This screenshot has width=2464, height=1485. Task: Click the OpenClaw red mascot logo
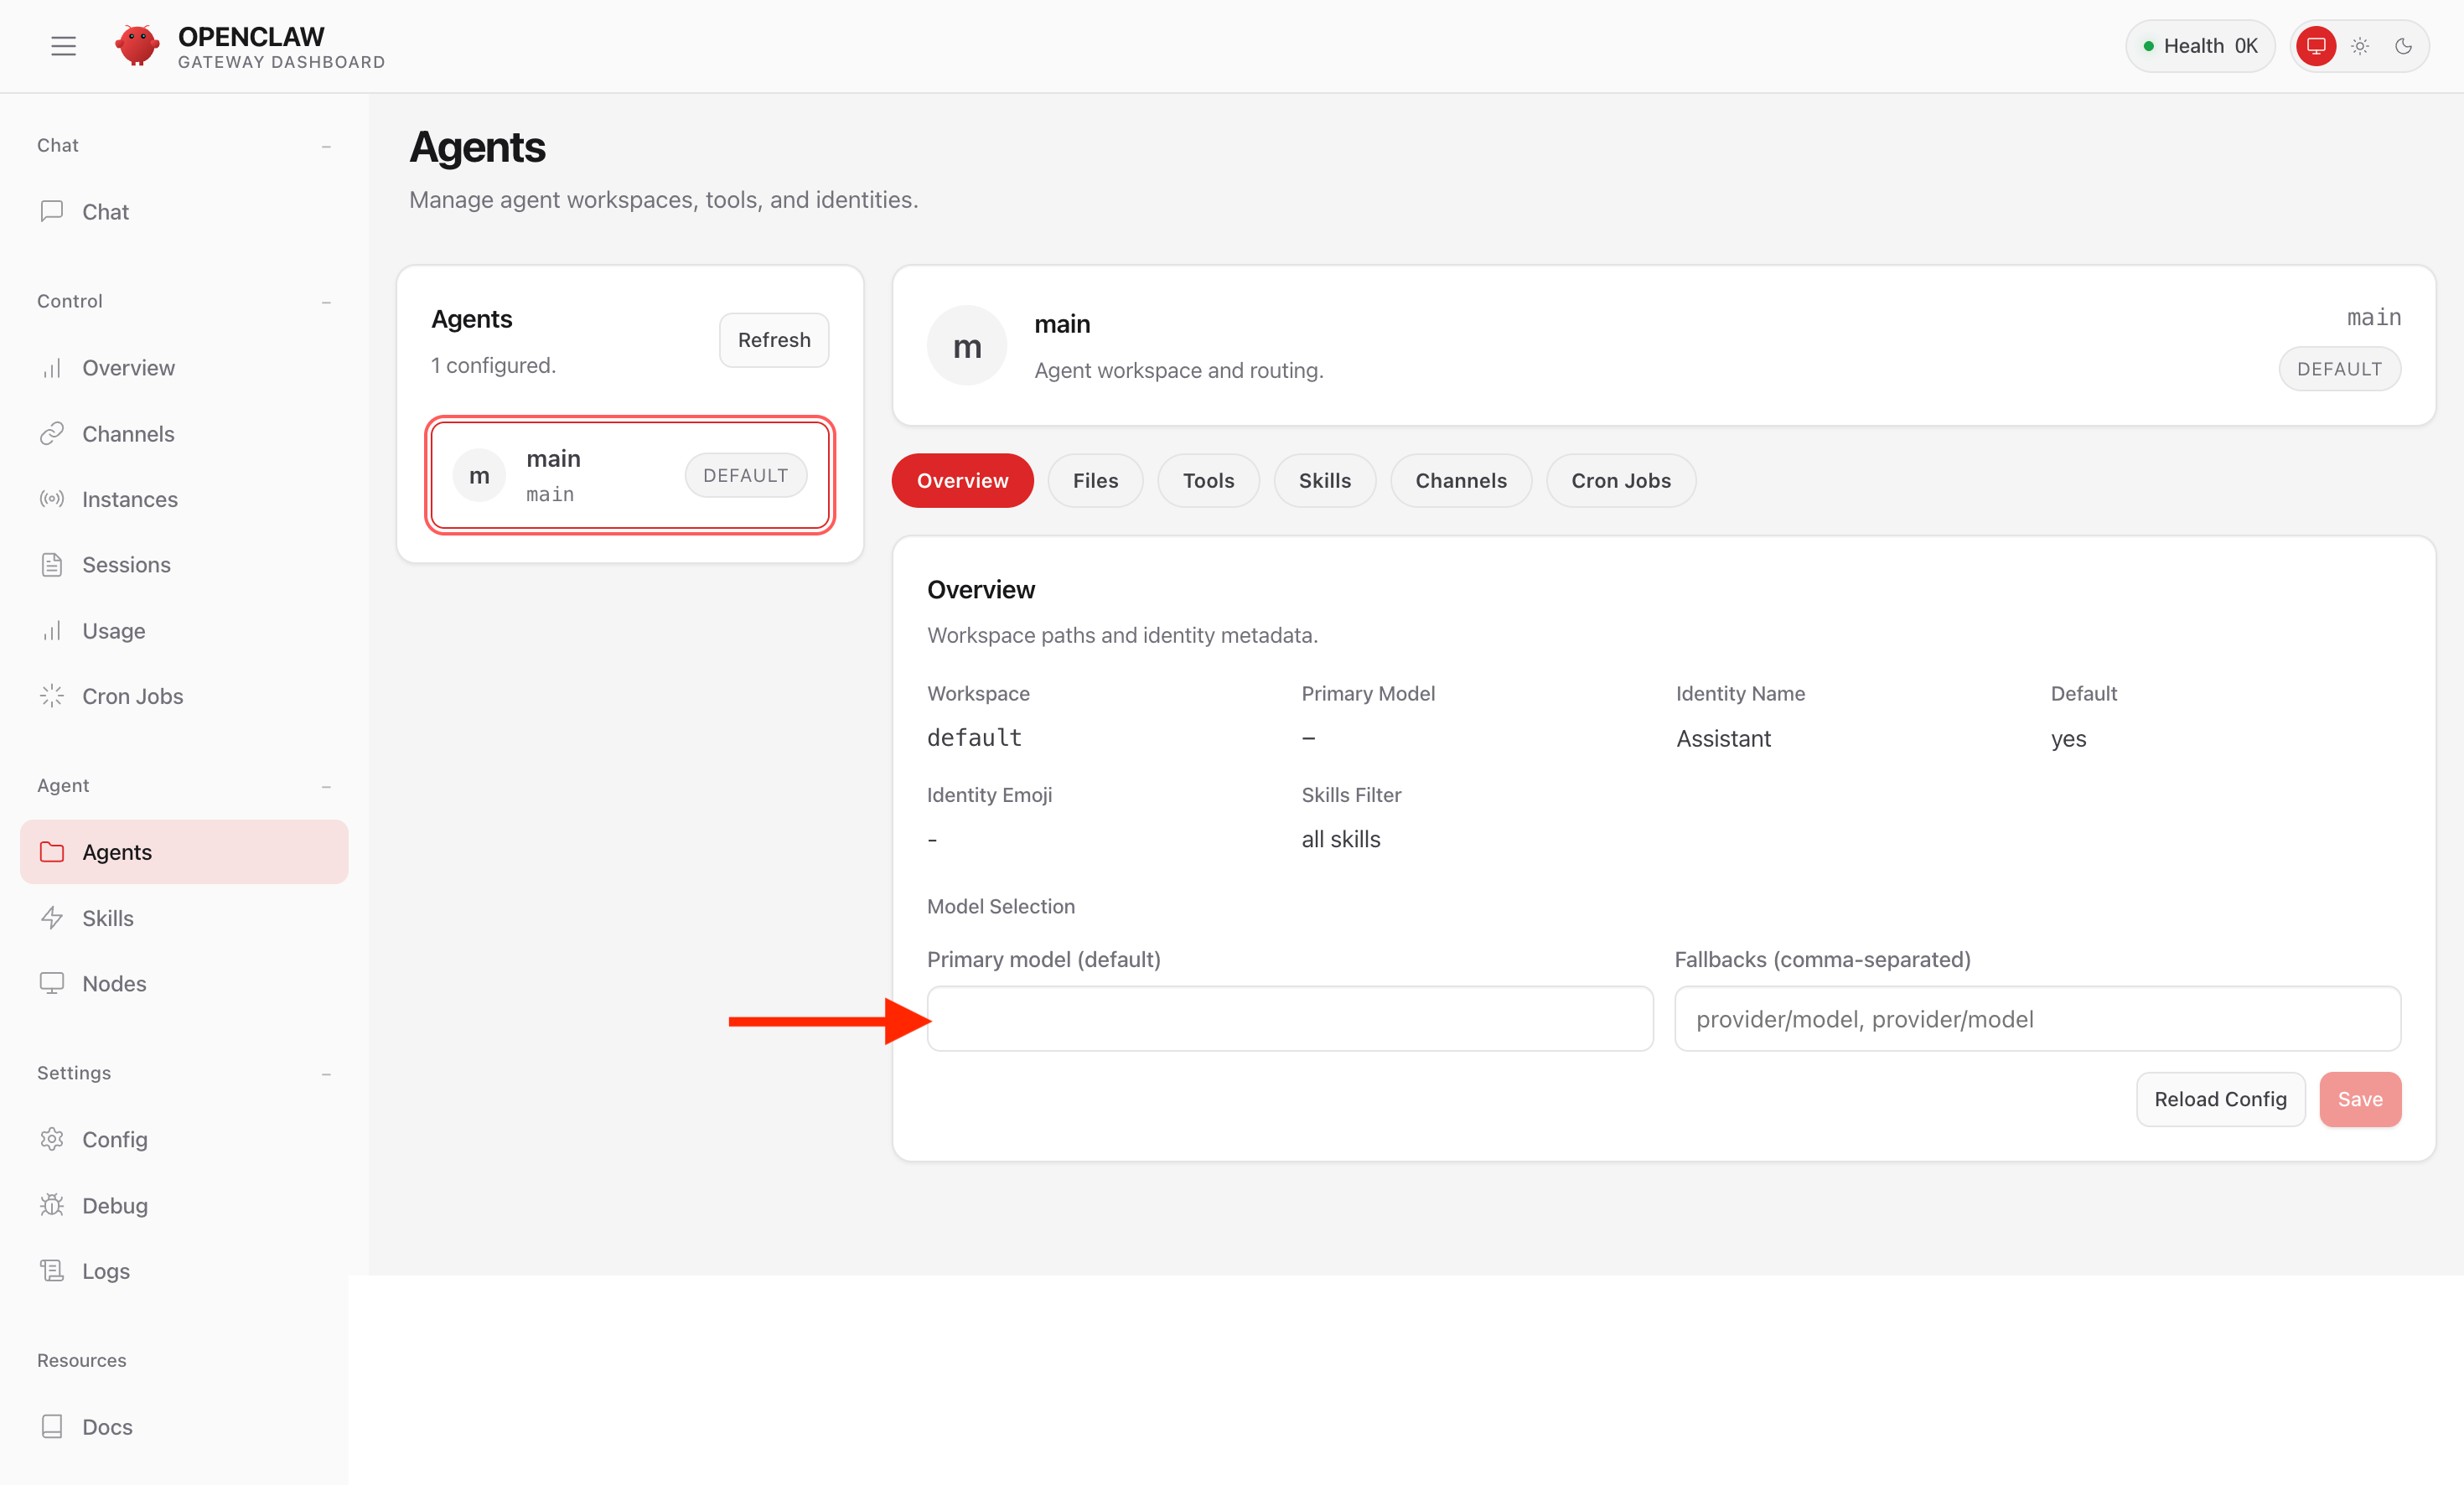(137, 46)
